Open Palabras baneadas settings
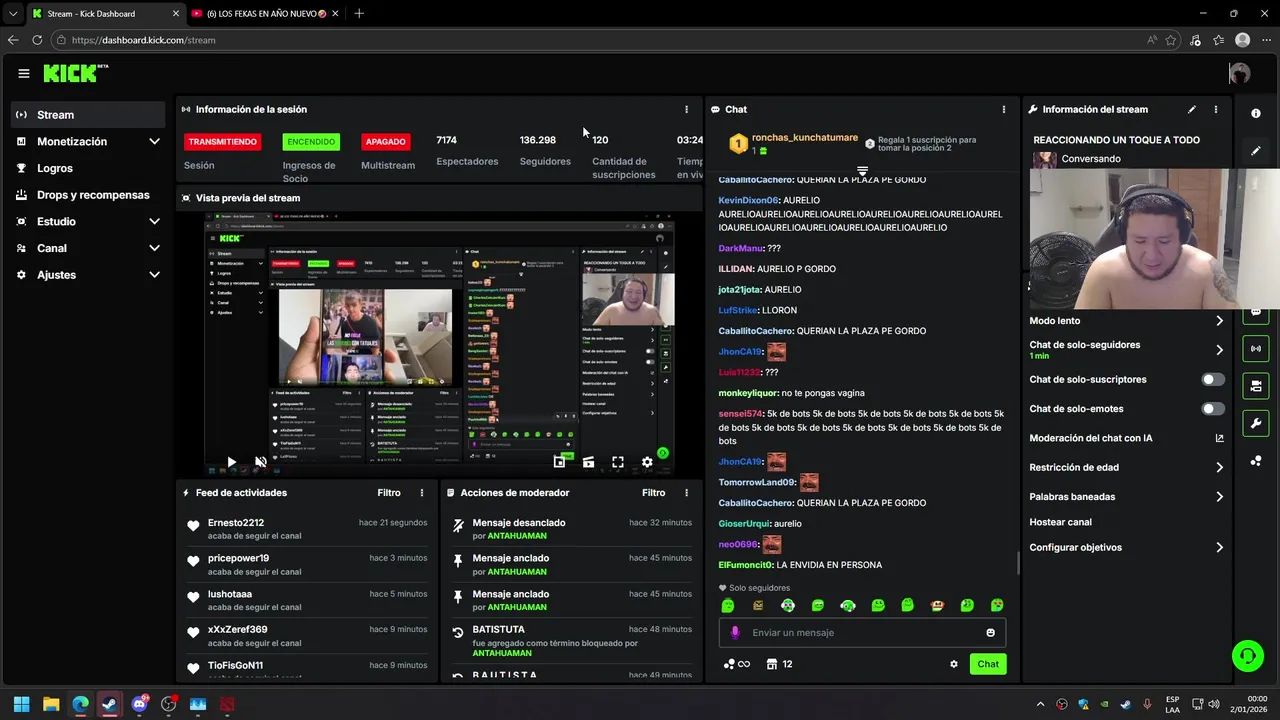Screen dimensions: 1280x720 coord(1127,497)
